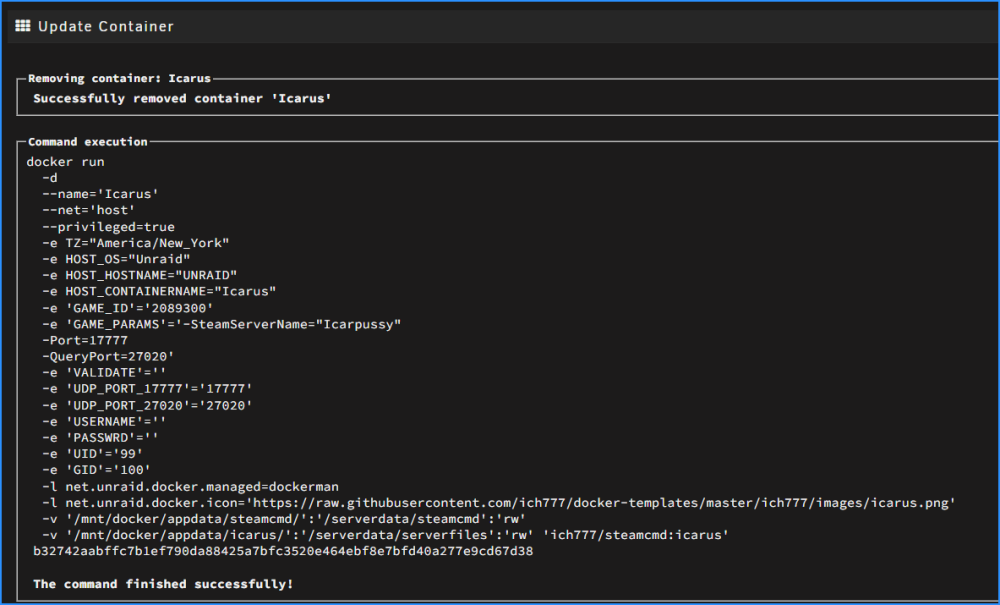Screen dimensions: 1000x605
Task: Click the 'Command execution' heading
Action: click(x=88, y=142)
